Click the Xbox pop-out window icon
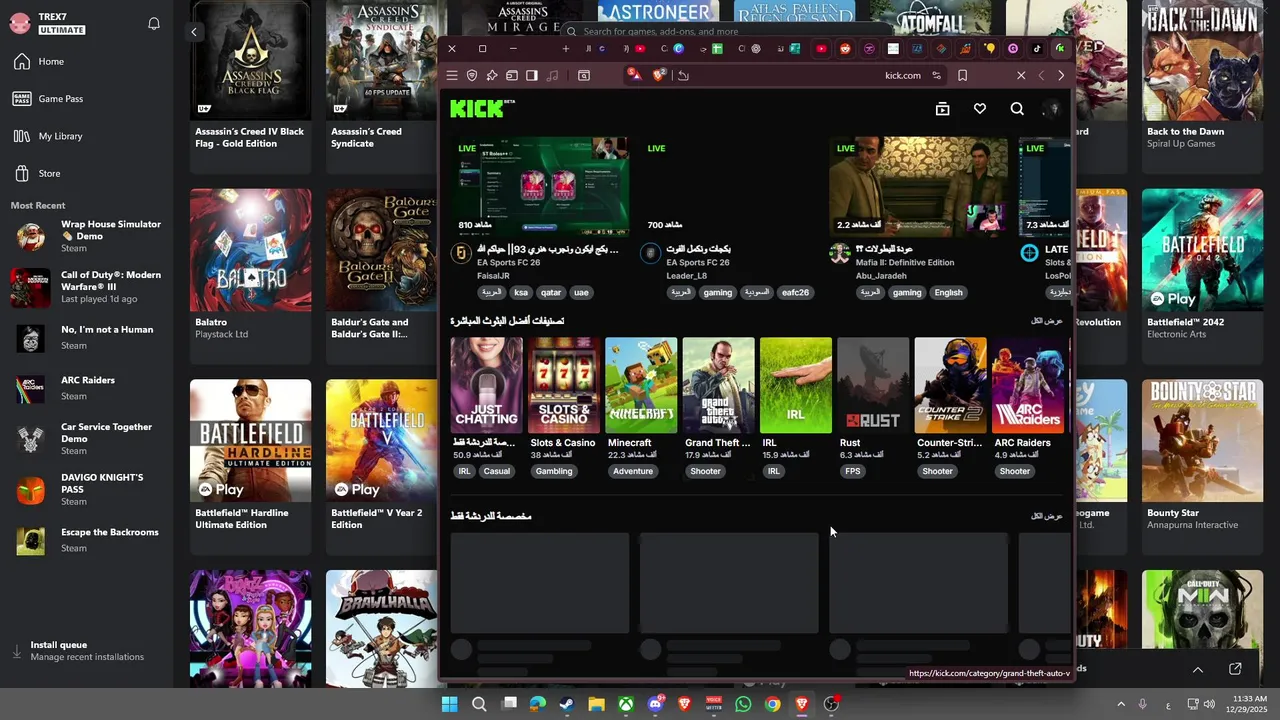The image size is (1280, 720). click(x=1235, y=669)
